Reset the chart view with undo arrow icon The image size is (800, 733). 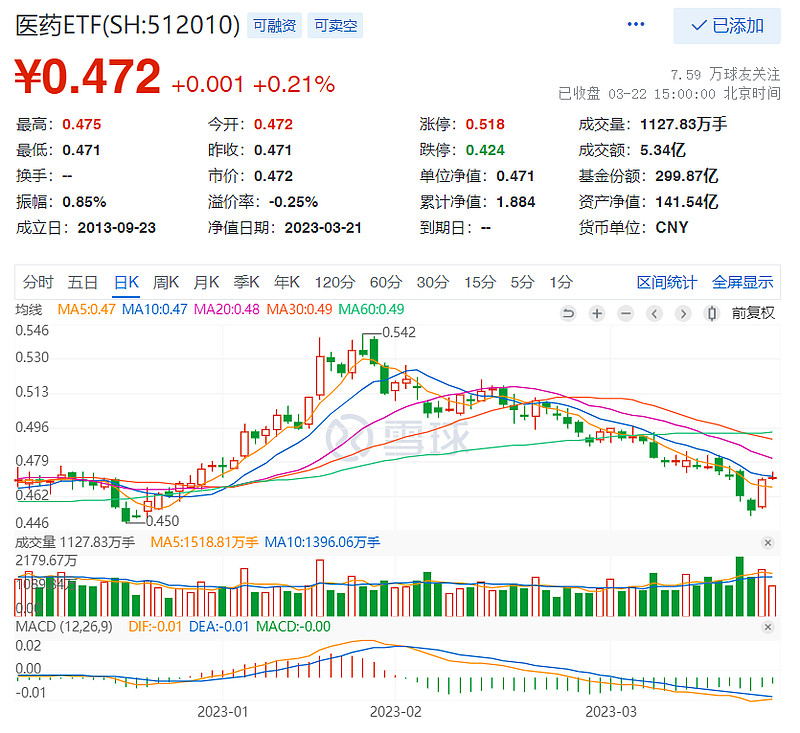pos(568,313)
